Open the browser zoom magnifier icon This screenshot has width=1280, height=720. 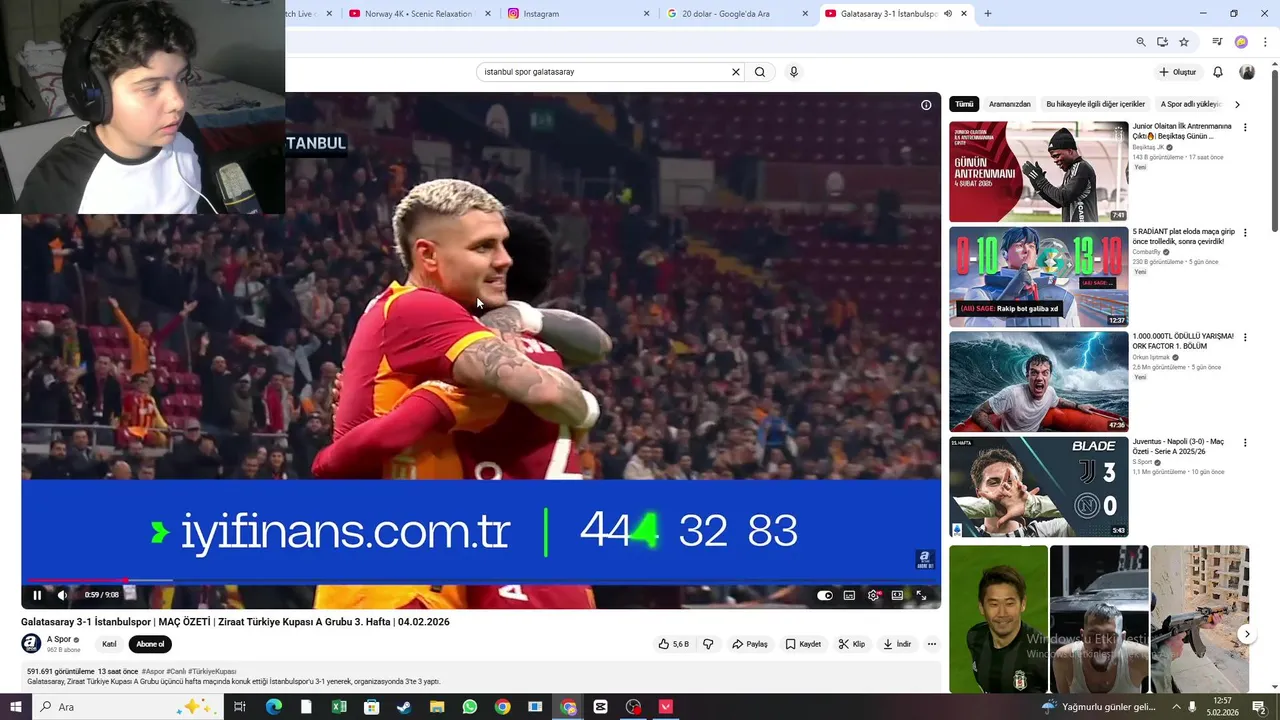tap(1141, 42)
